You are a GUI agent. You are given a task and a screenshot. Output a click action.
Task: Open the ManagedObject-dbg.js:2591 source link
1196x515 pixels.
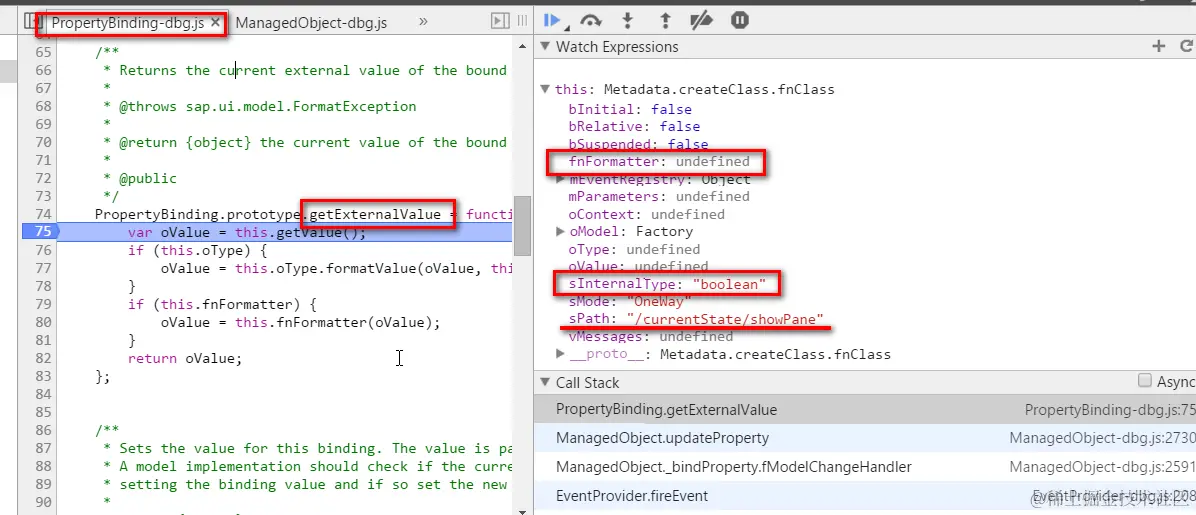(x=1102, y=467)
